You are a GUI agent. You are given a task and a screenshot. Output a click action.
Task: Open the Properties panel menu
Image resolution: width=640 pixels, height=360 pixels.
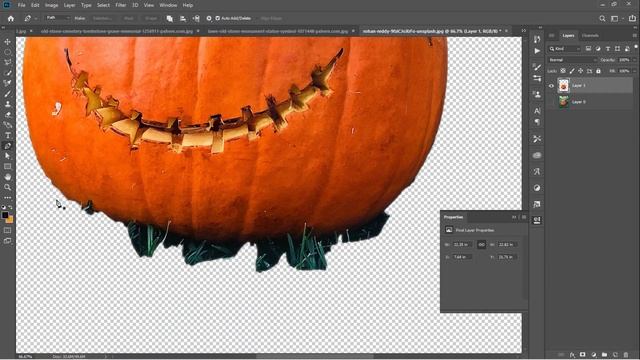coord(524,217)
